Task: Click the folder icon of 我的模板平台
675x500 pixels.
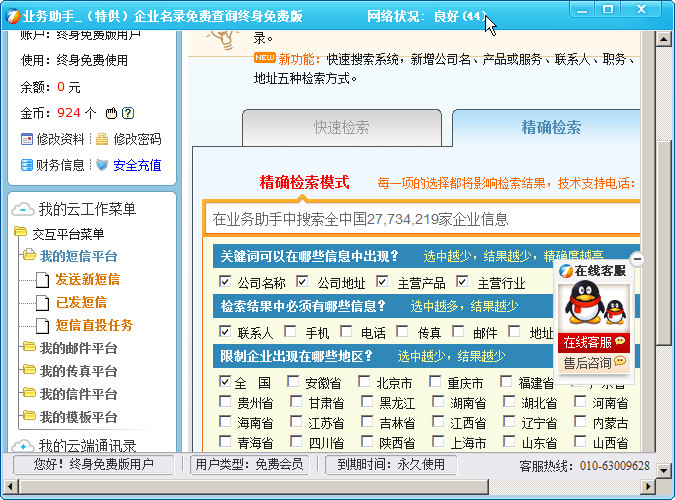Action: pyautogui.click(x=29, y=415)
